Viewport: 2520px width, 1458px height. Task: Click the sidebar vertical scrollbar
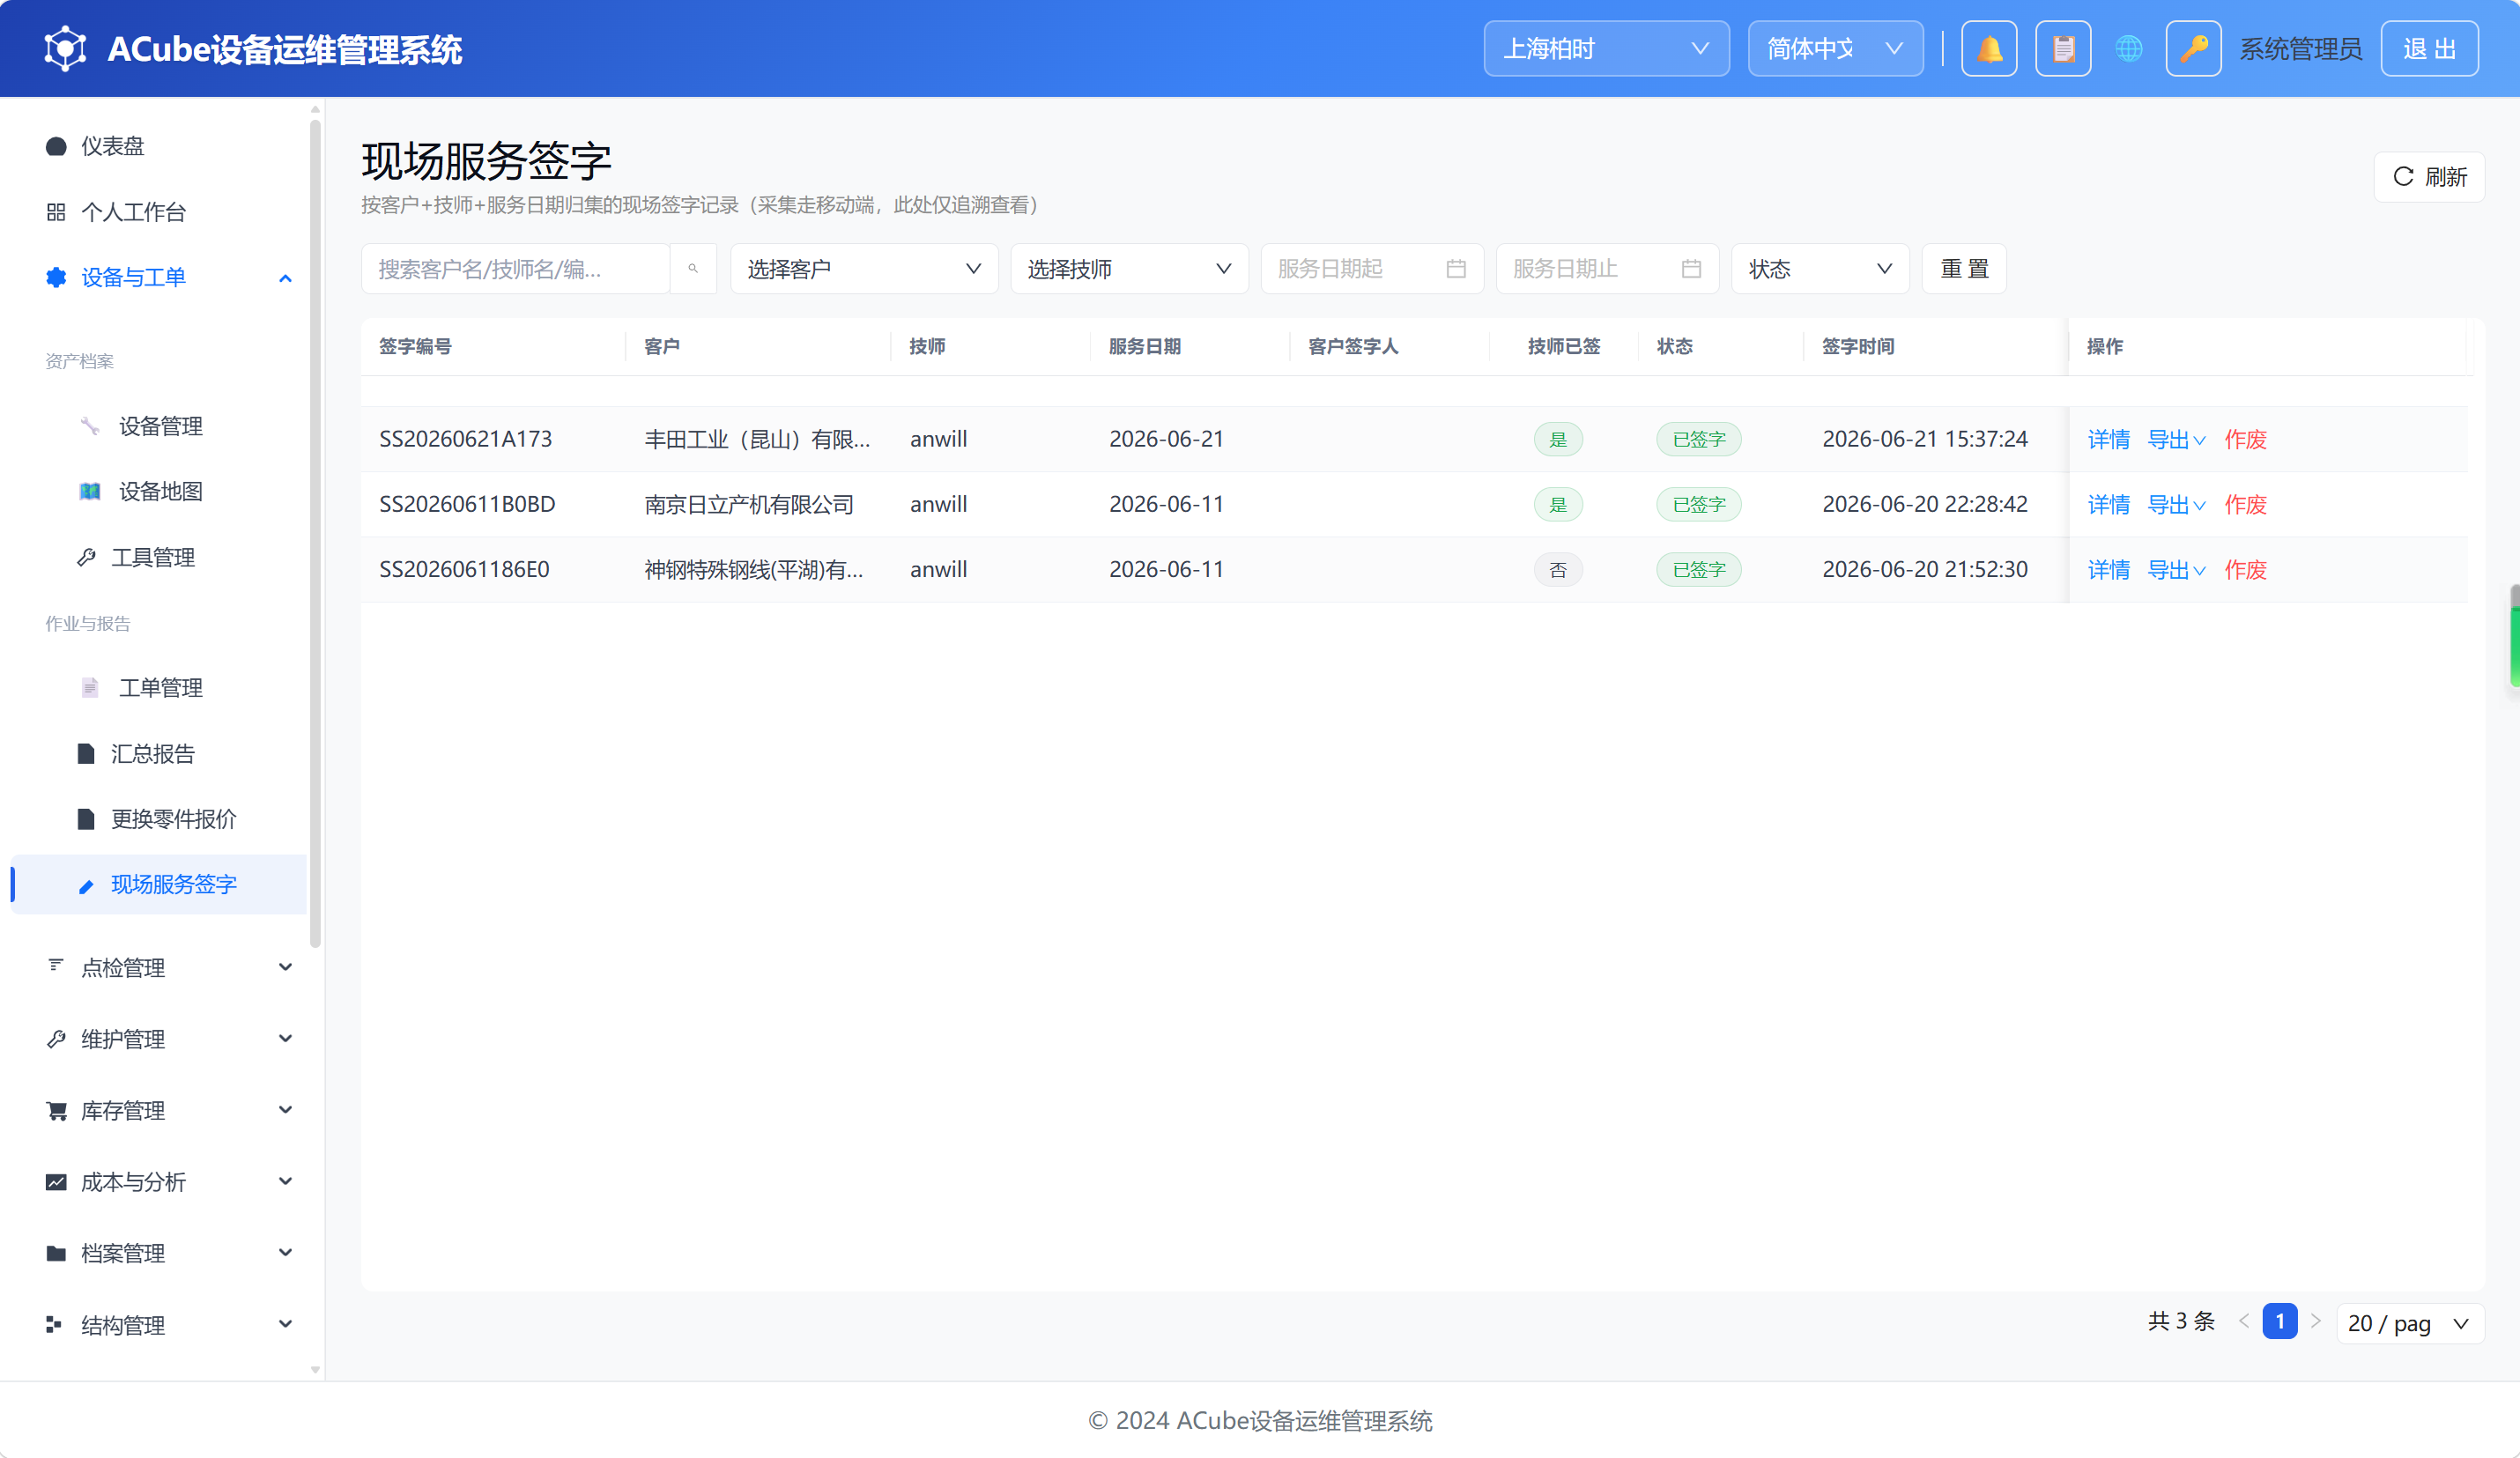[x=315, y=533]
